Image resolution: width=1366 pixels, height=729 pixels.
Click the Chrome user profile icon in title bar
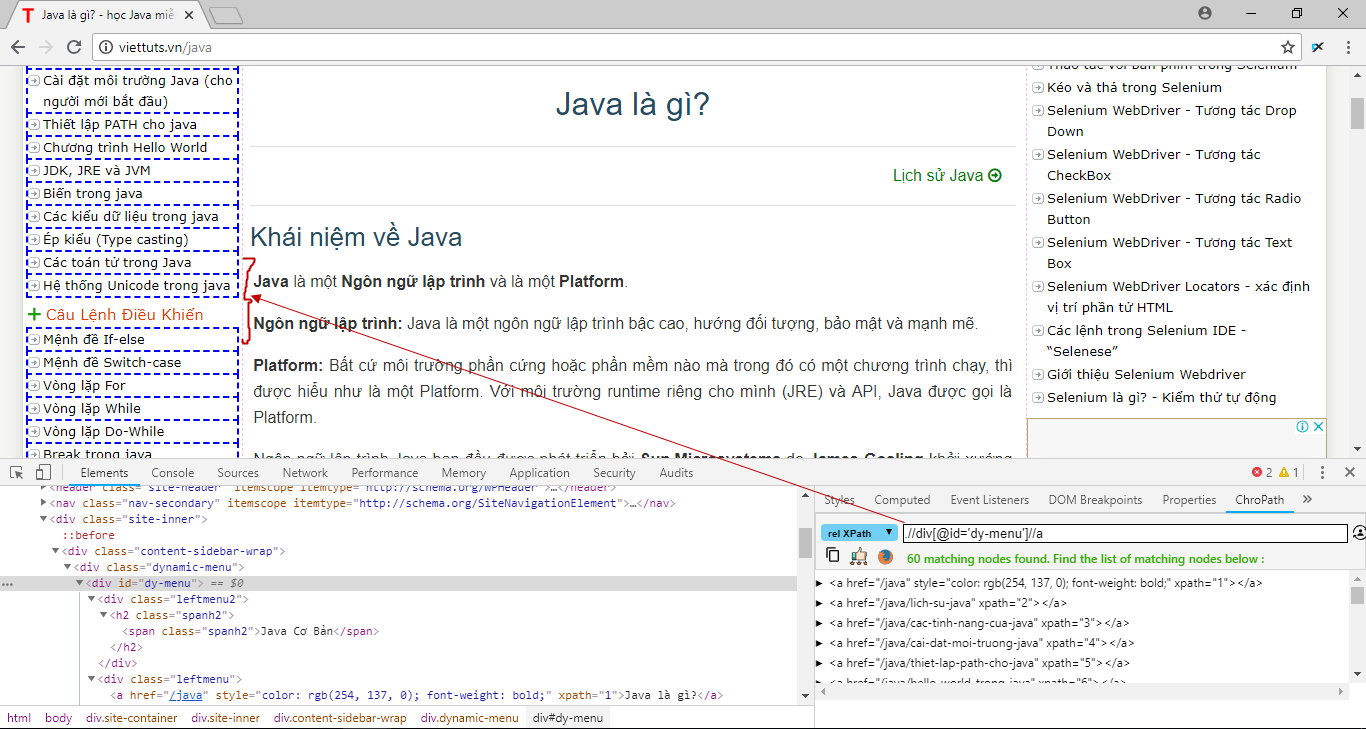tap(1205, 13)
